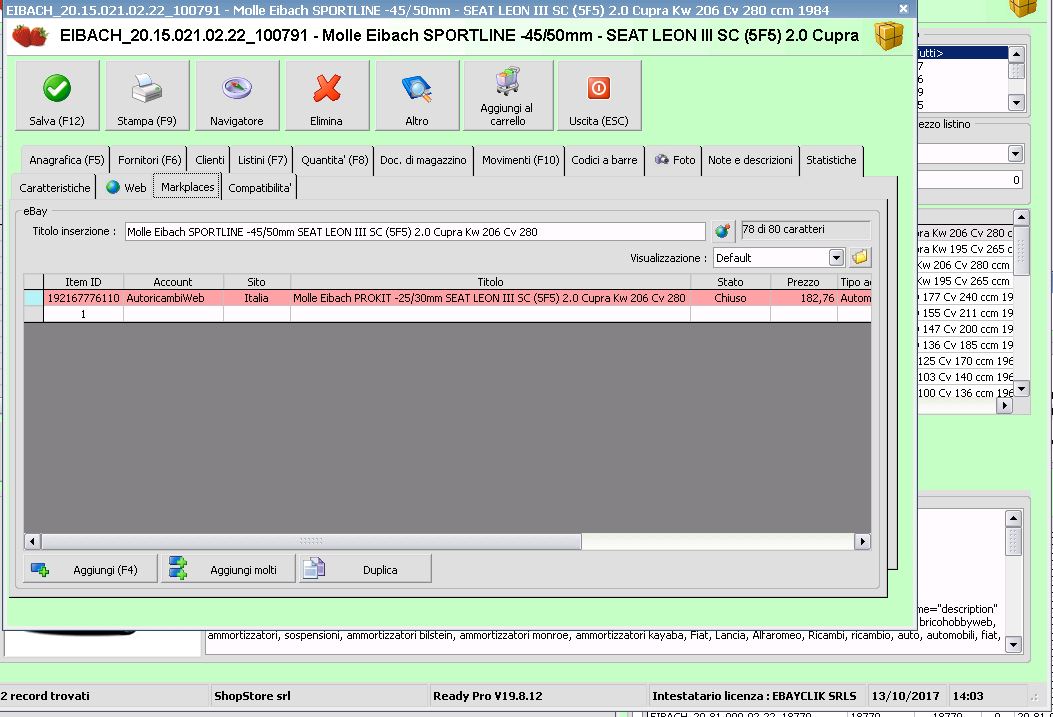Open the Movimenti (F10) tab

tap(520, 160)
